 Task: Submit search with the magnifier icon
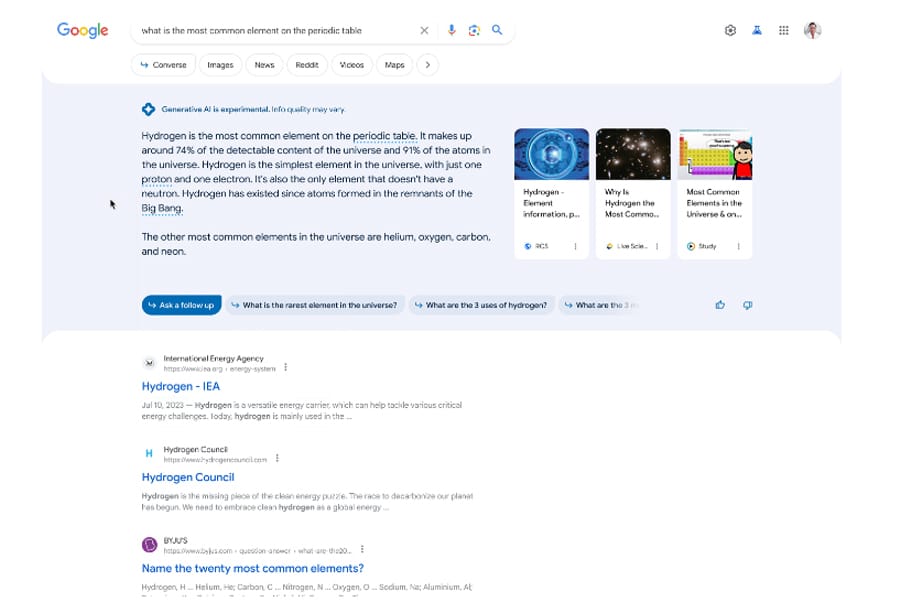497,30
